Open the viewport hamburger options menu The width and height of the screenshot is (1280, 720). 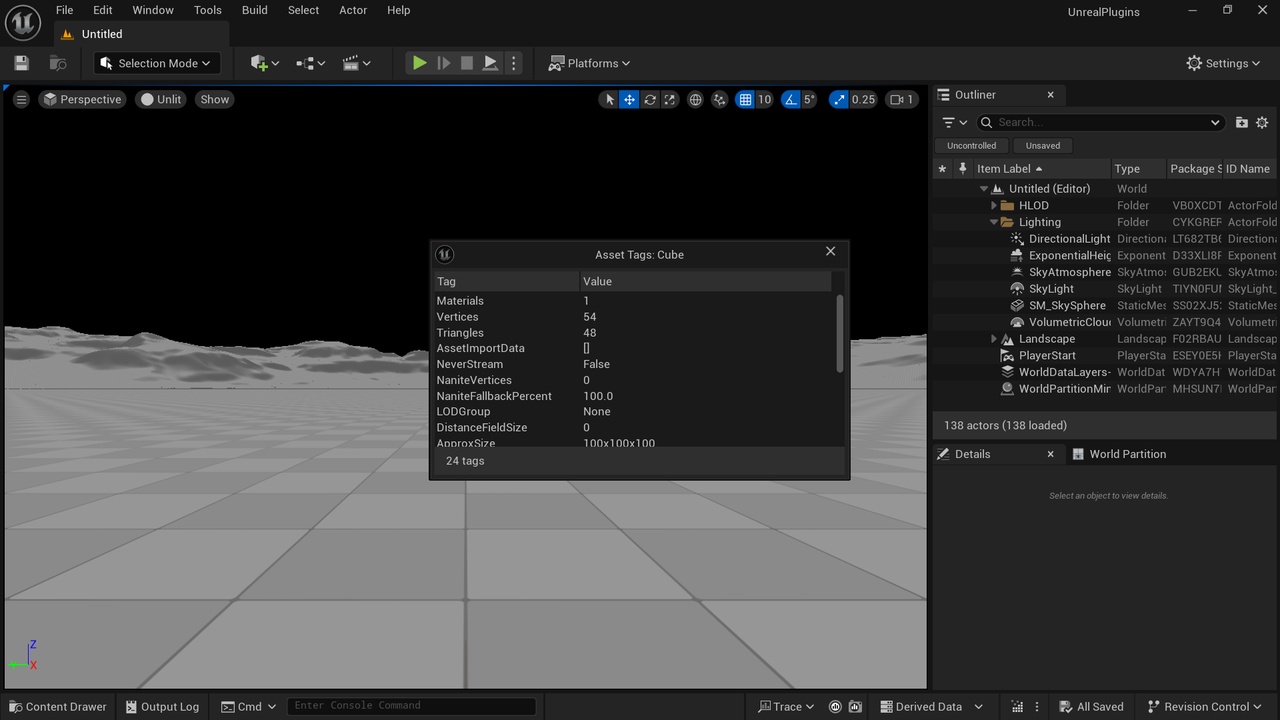[x=21, y=99]
